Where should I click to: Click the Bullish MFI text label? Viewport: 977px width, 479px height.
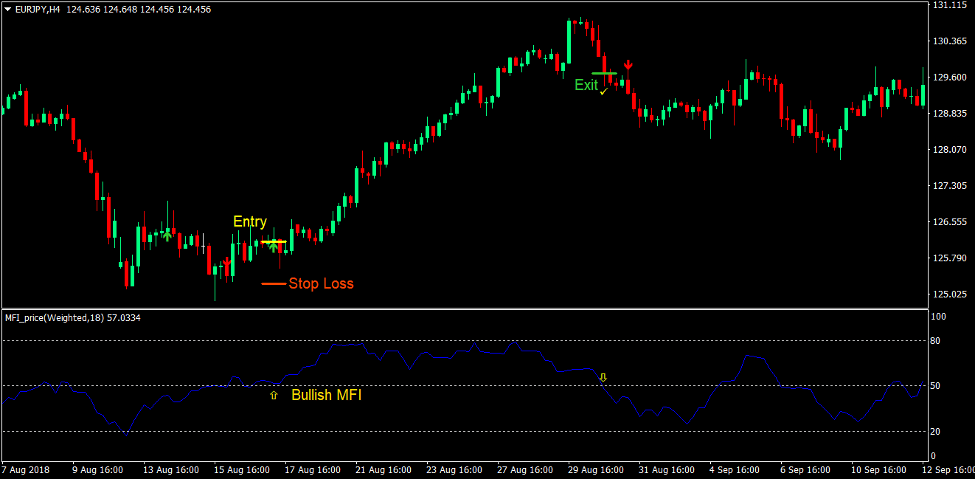pos(327,396)
